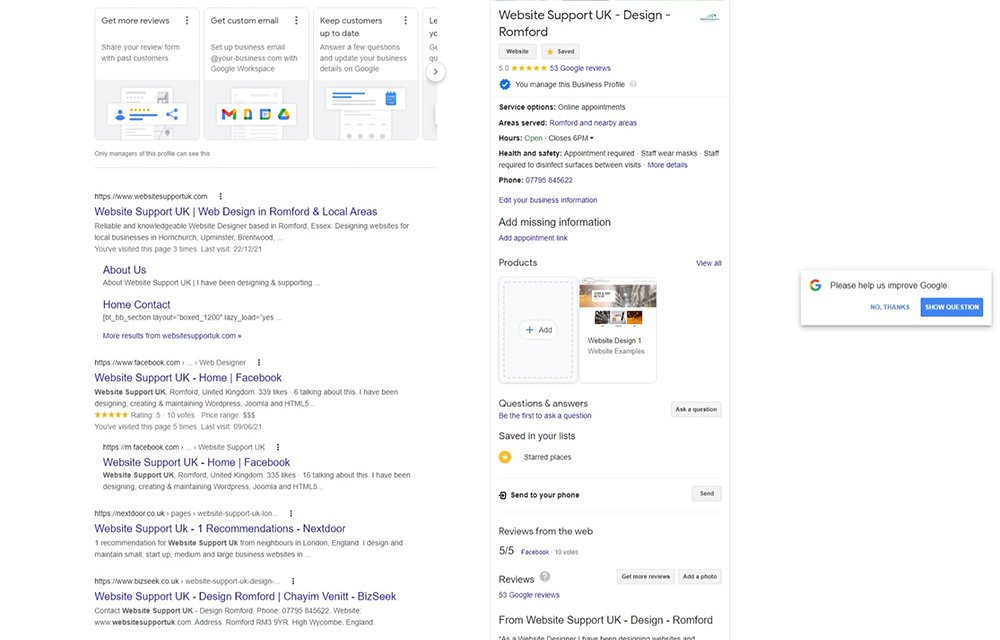1000x640 pixels.
Task: Click SHOW QUESTION button
Action: [x=952, y=307]
